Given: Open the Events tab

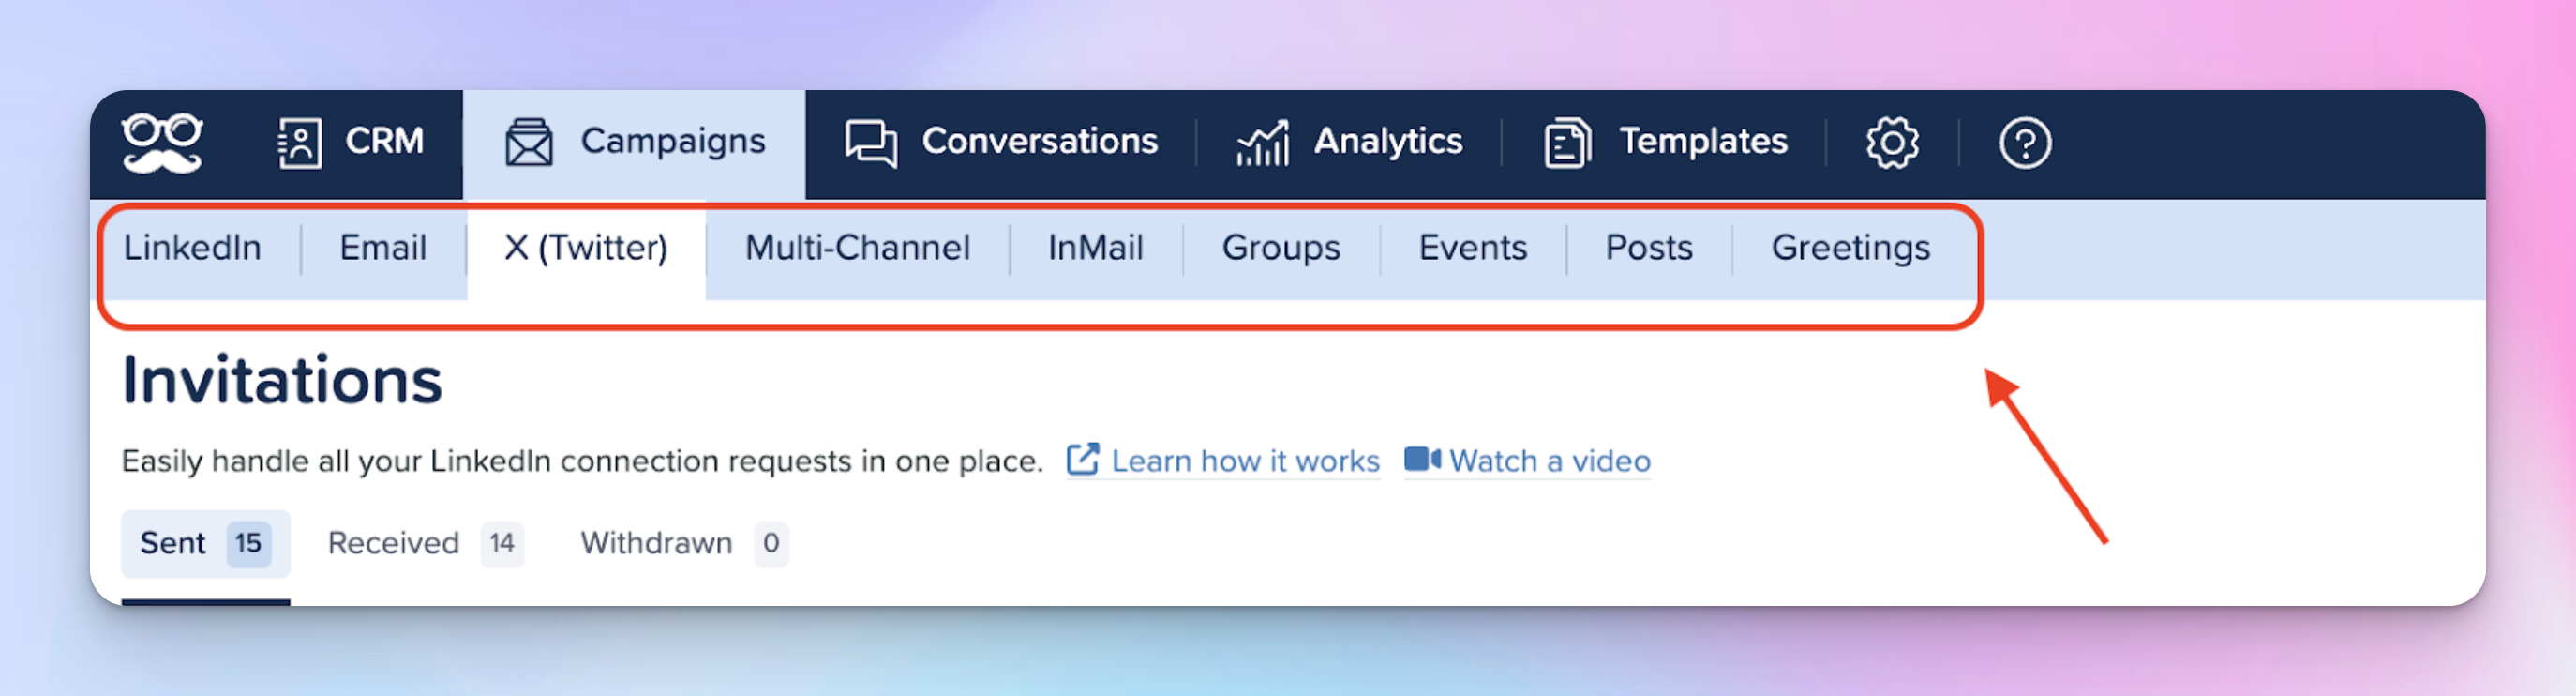Looking at the screenshot, I should point(1473,248).
